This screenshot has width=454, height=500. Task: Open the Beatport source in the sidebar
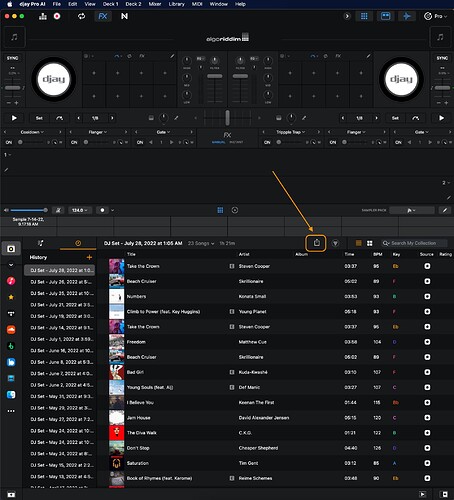coord(11,346)
